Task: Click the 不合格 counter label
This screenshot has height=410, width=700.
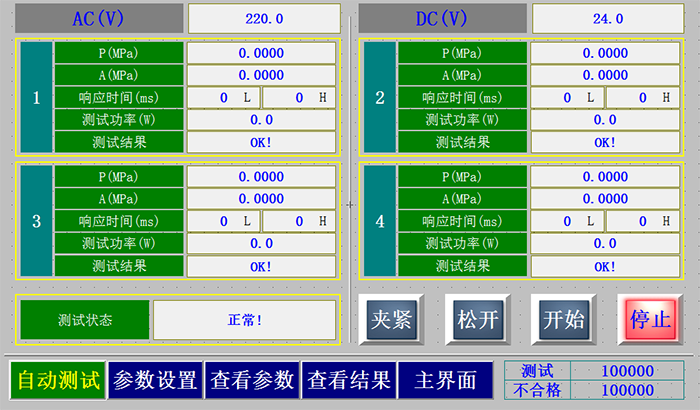Action: [x=537, y=390]
